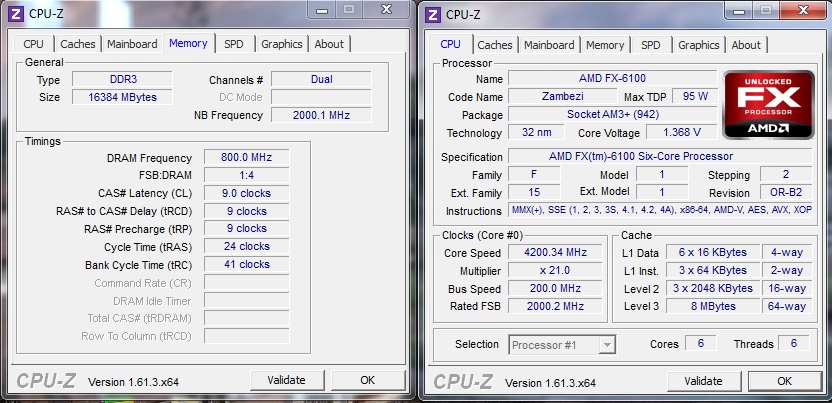
Task: Click Threads count value in right window
Action: coord(794,343)
